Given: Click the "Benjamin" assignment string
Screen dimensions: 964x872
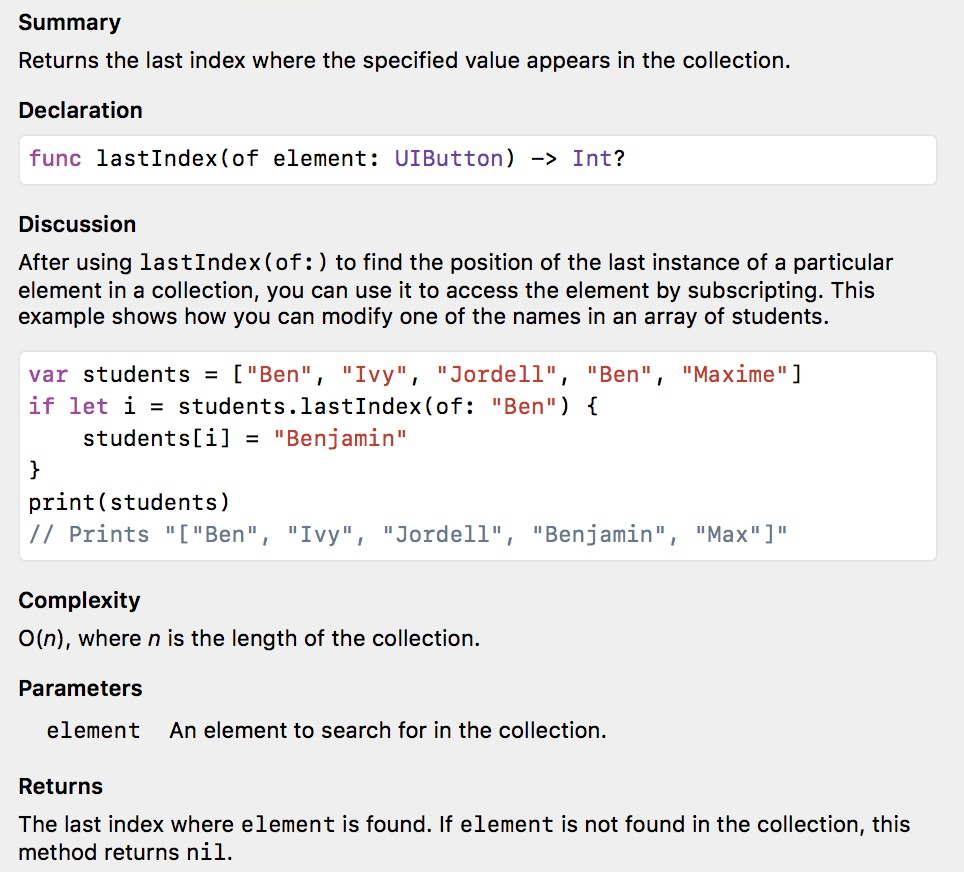Looking at the screenshot, I should point(341,438).
